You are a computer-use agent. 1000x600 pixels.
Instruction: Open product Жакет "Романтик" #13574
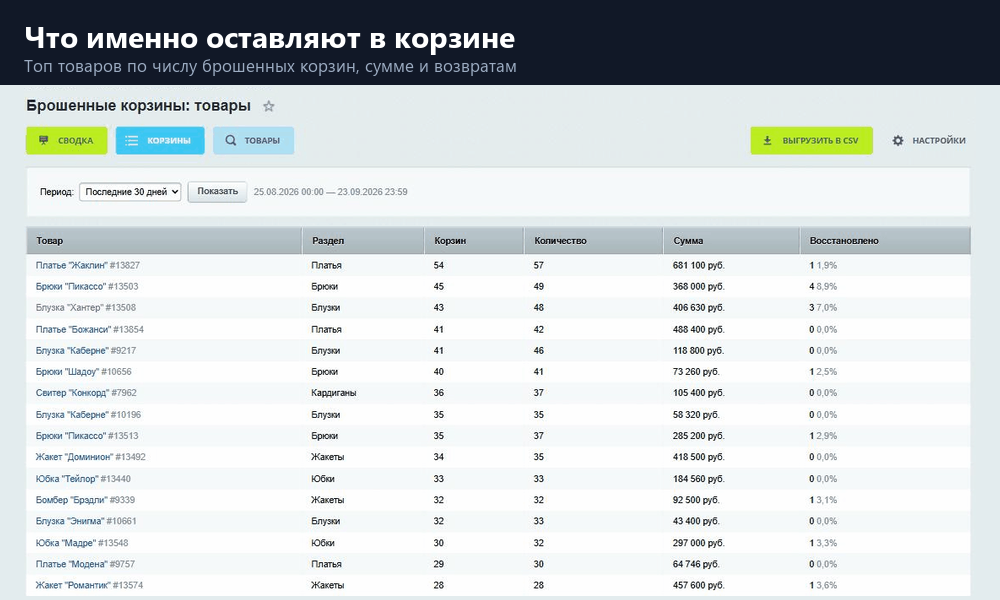click(x=89, y=585)
